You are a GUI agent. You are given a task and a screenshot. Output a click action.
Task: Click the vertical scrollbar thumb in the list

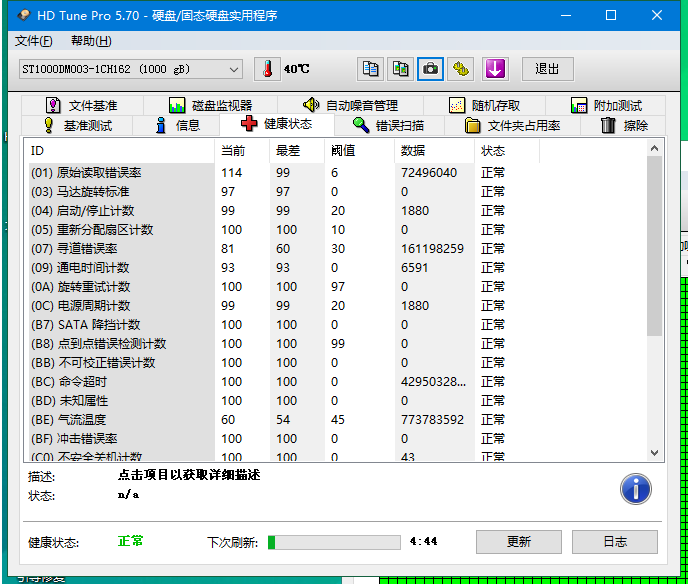click(654, 246)
